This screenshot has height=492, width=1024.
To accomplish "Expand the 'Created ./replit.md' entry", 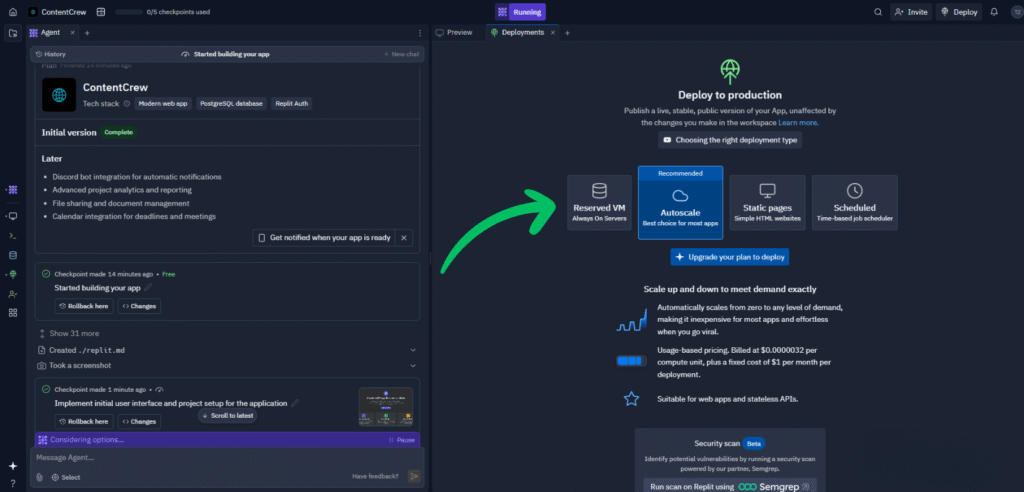I will tap(413, 350).
